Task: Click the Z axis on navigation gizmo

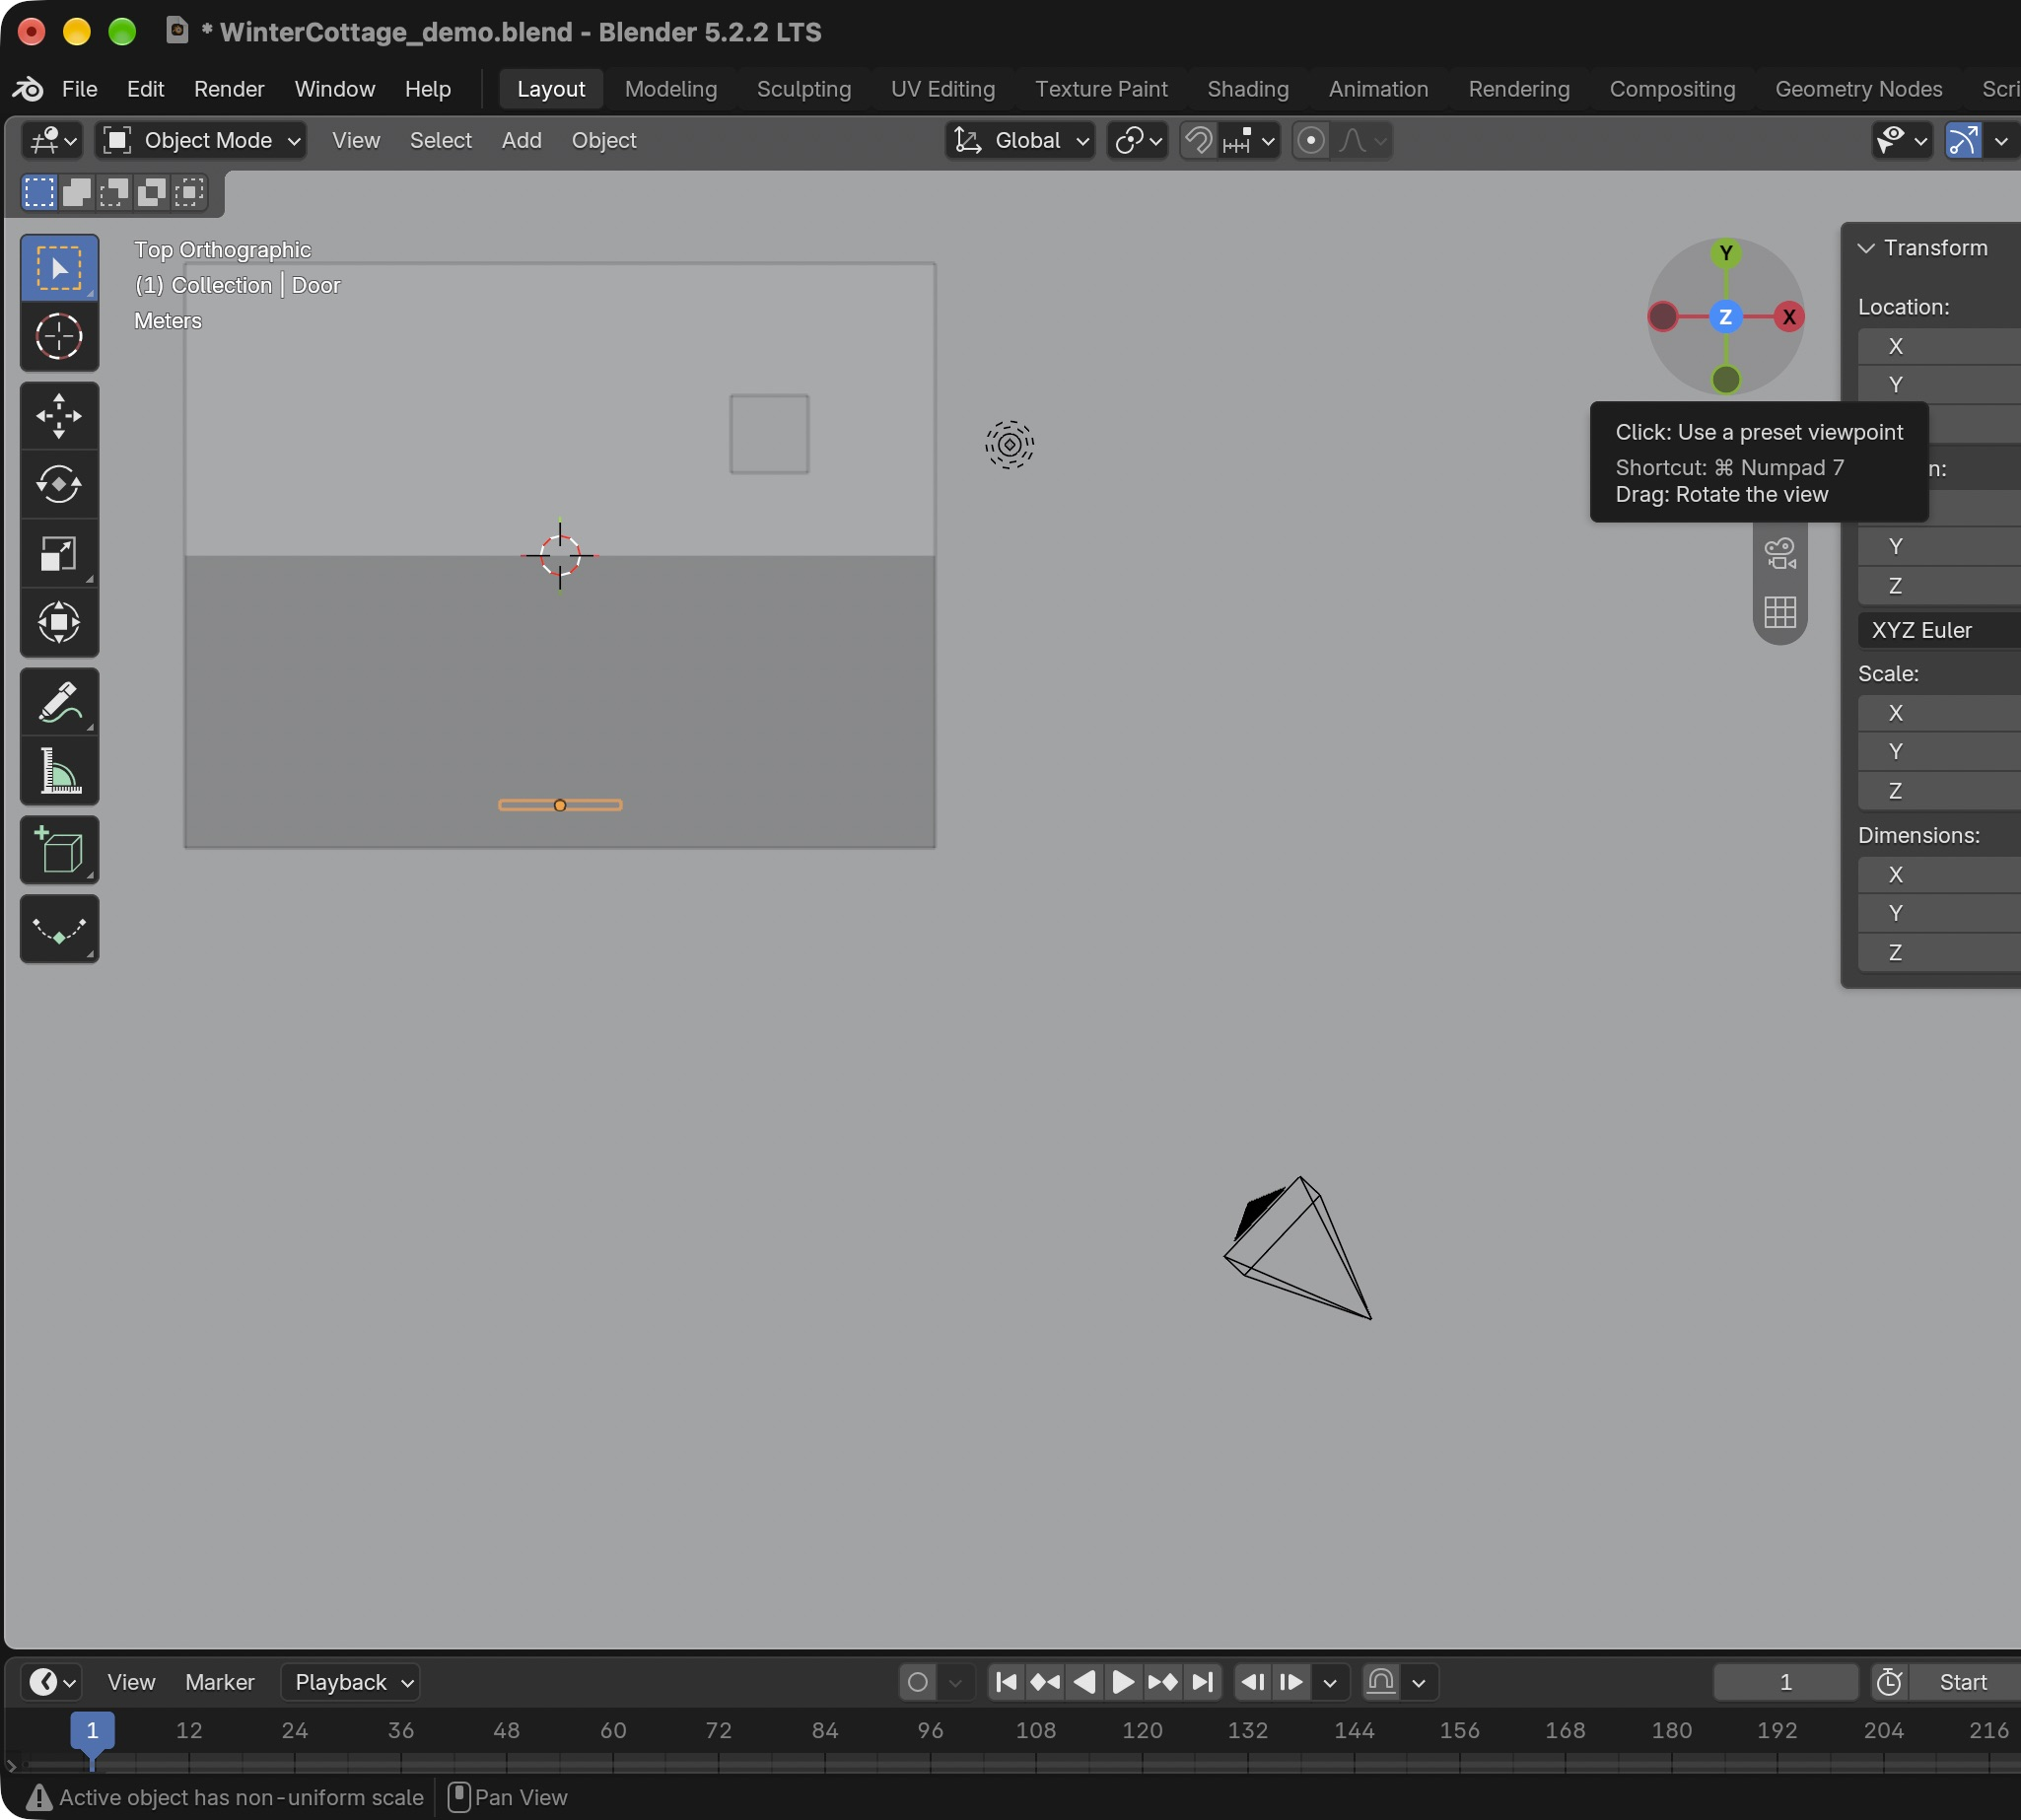Action: 1725,317
